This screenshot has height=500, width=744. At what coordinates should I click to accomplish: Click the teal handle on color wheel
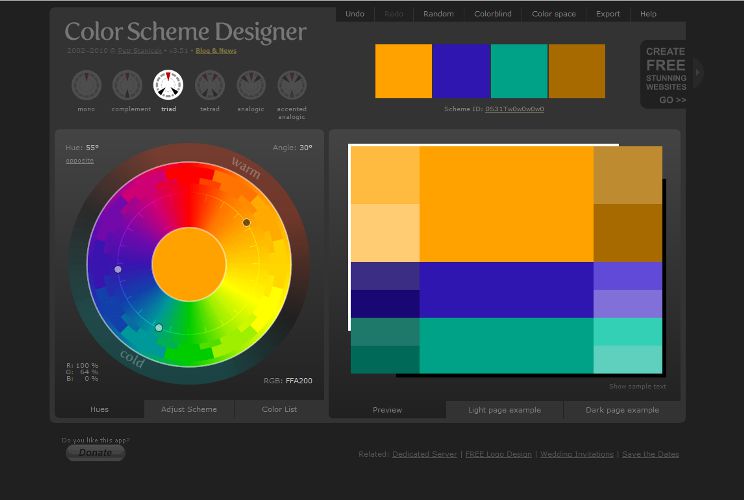coord(159,328)
